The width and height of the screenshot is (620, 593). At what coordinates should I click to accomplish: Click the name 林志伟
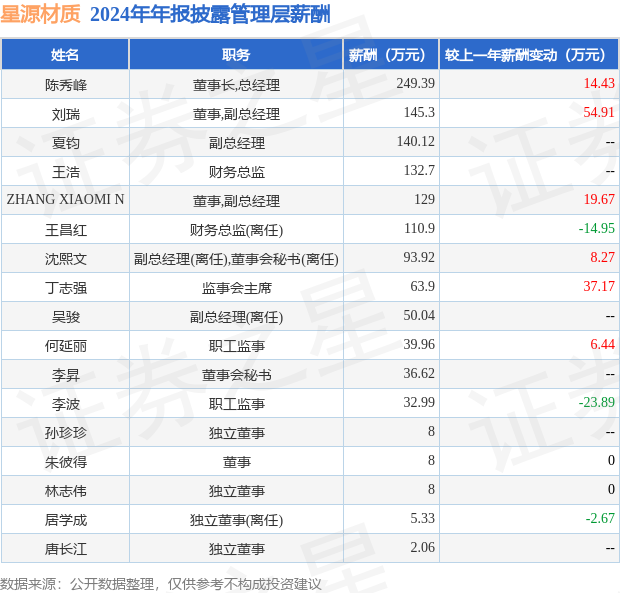coord(66,491)
